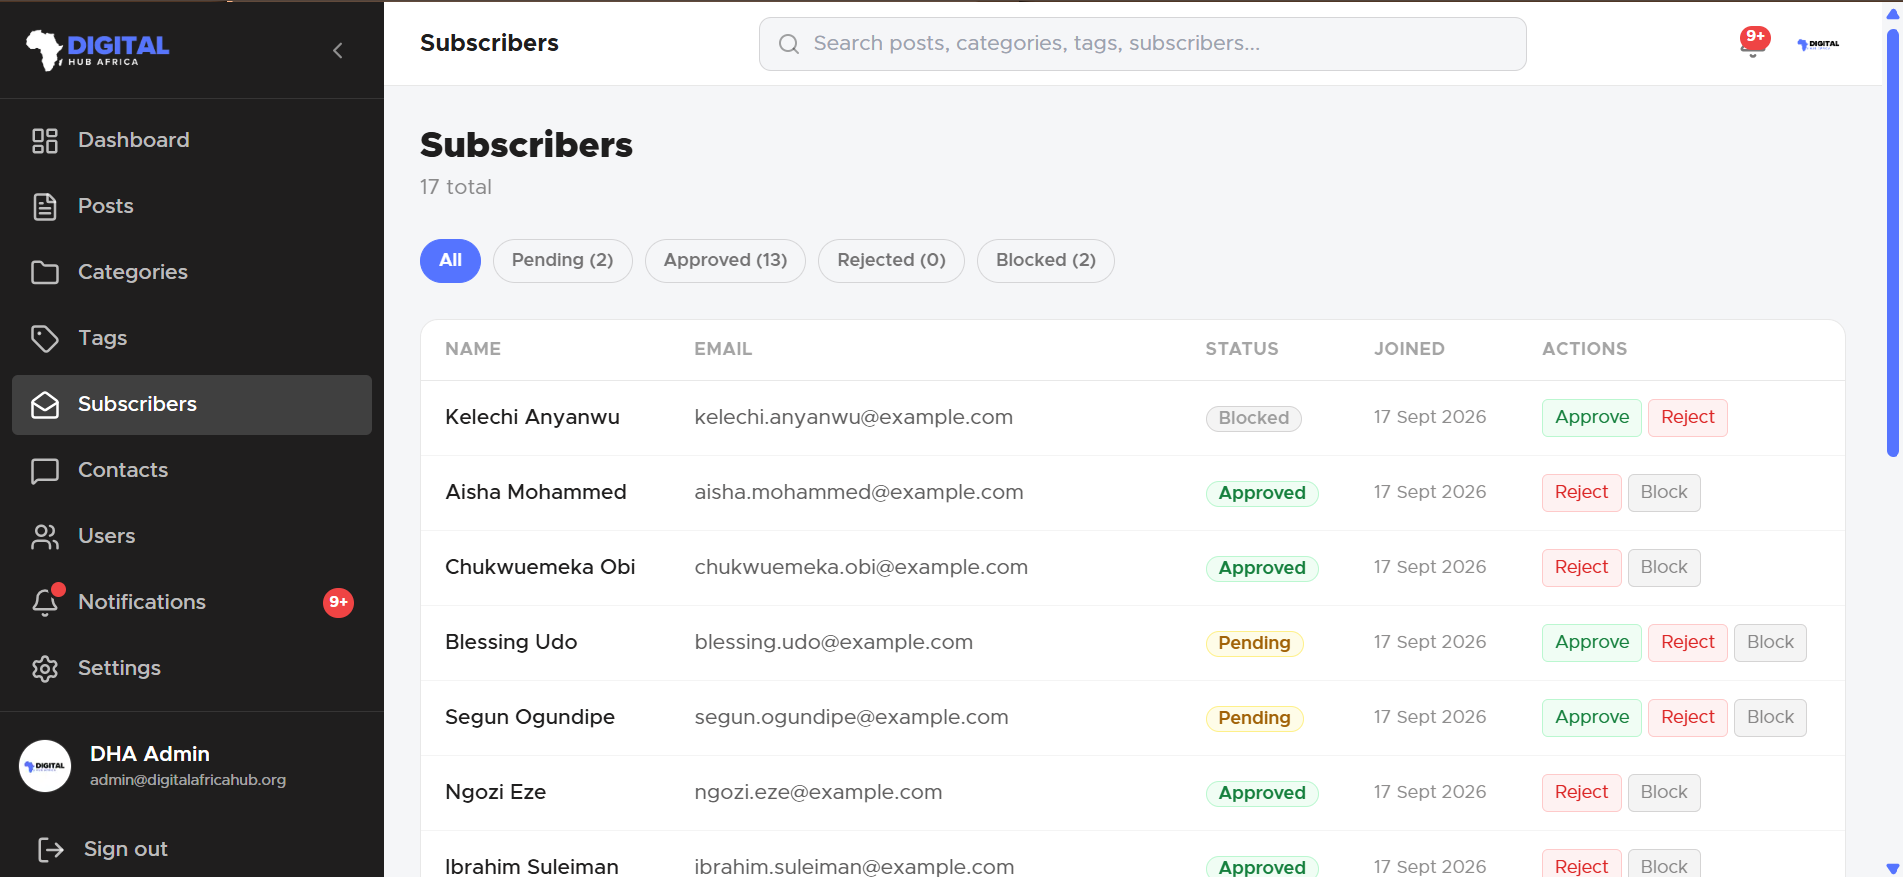
Task: Open Contacts in the sidebar
Action: click(192, 470)
